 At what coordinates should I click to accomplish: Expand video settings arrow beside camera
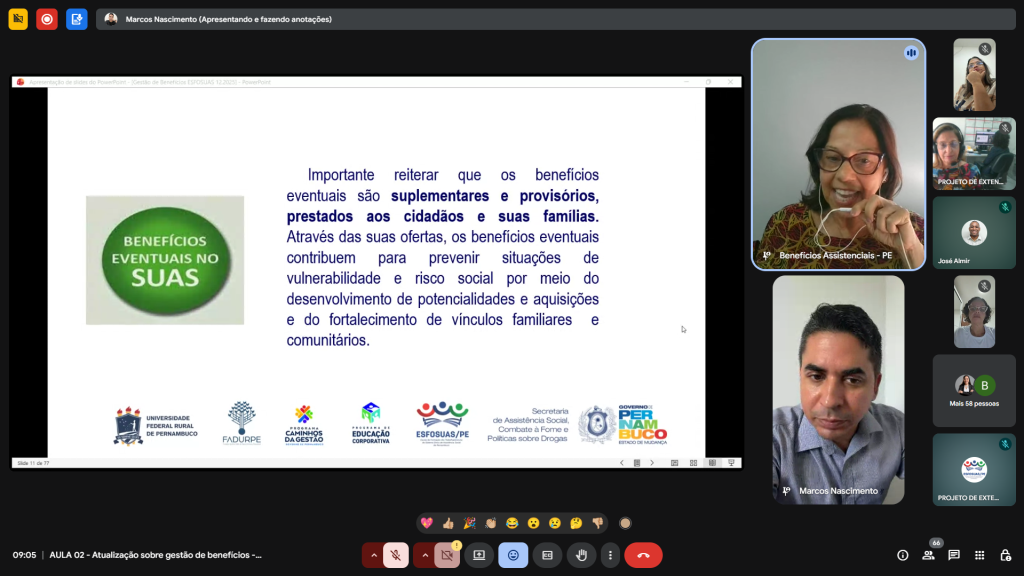click(425, 555)
